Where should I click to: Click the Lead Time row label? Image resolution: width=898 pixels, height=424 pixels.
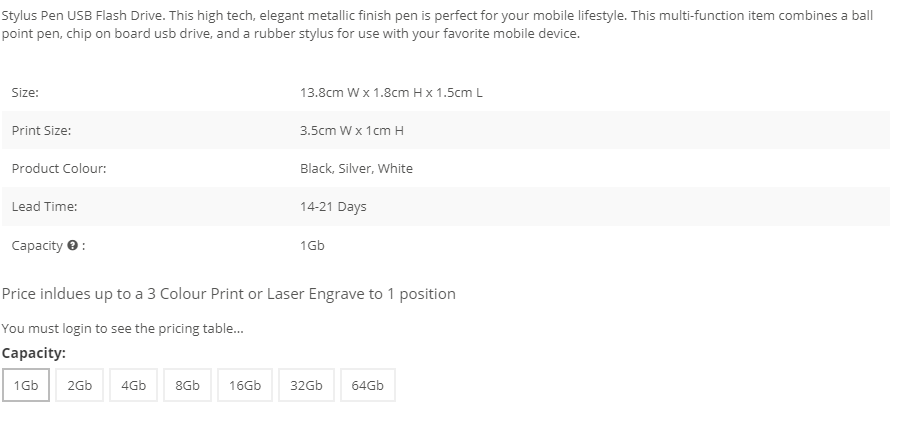(x=44, y=206)
